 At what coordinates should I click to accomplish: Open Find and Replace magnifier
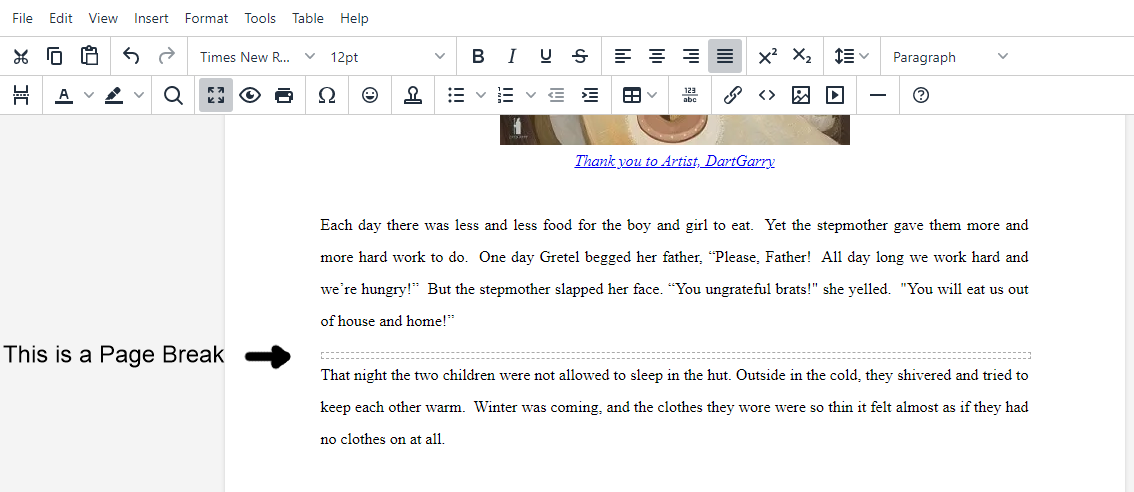pos(173,95)
